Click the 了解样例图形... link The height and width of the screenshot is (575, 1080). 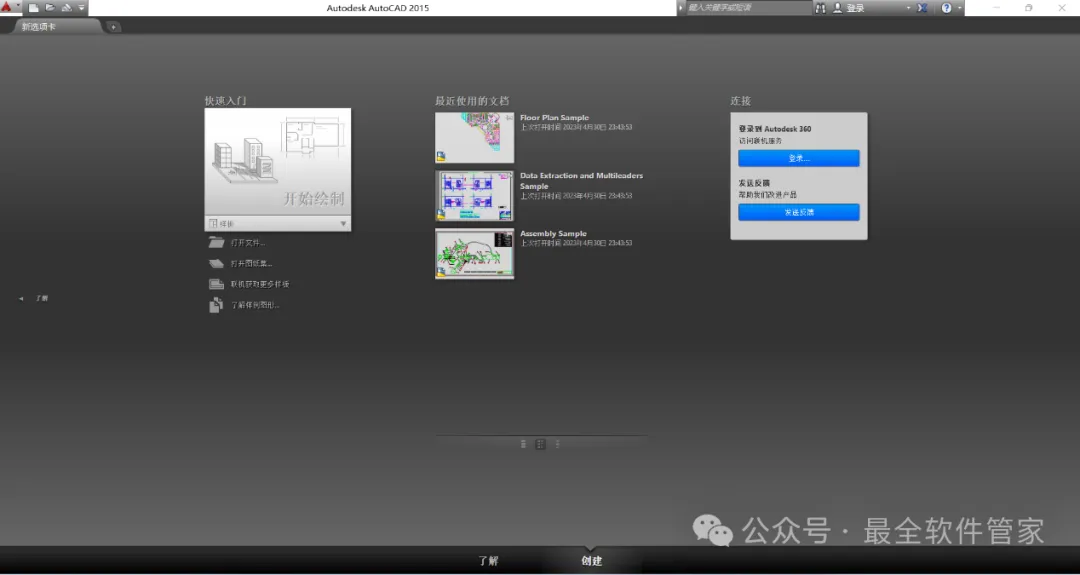pyautogui.click(x=255, y=305)
